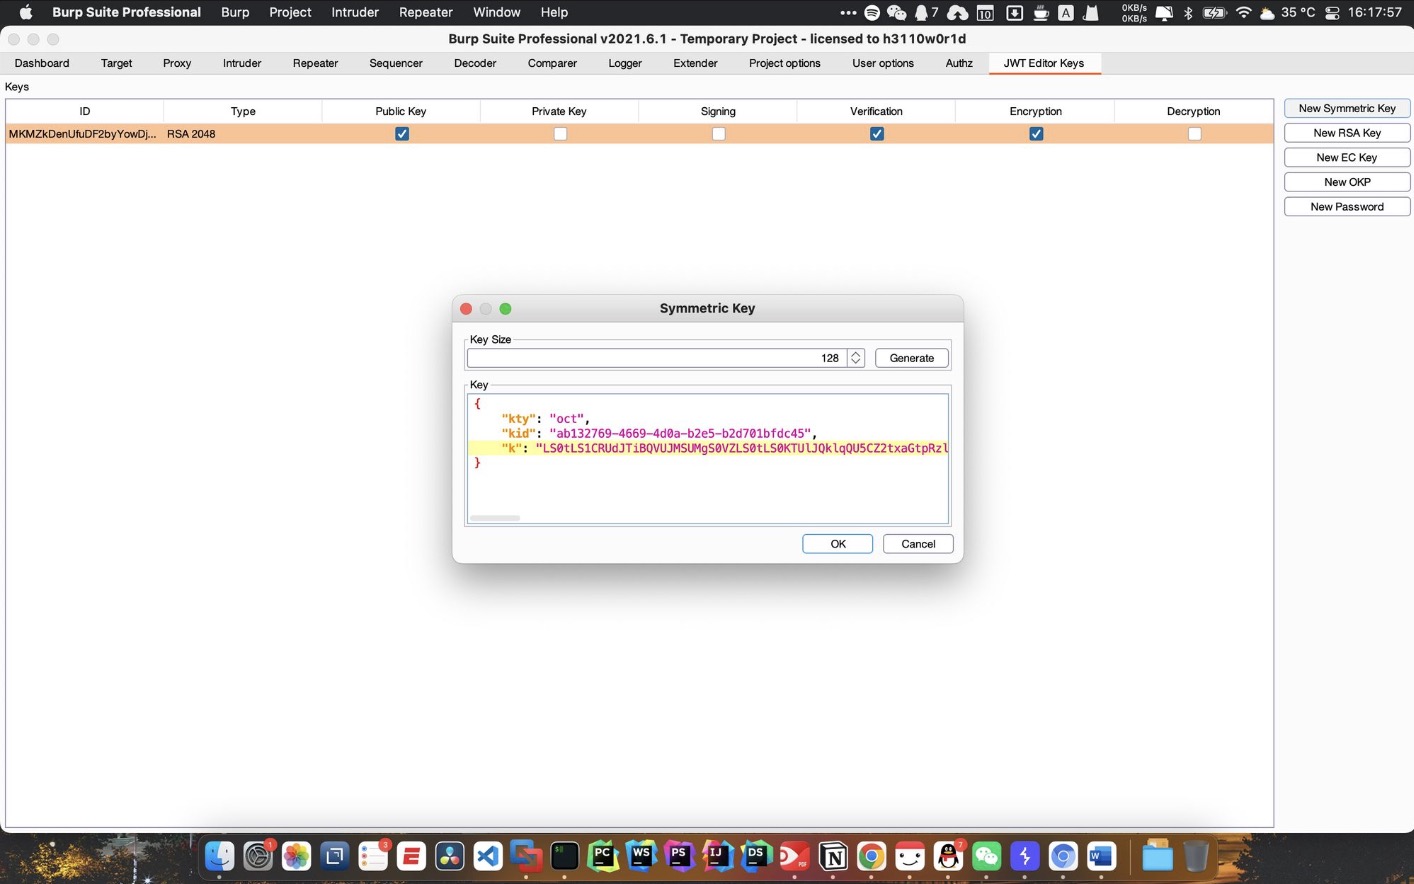Generate a new symmetric key value
The image size is (1414, 884).
tap(912, 358)
